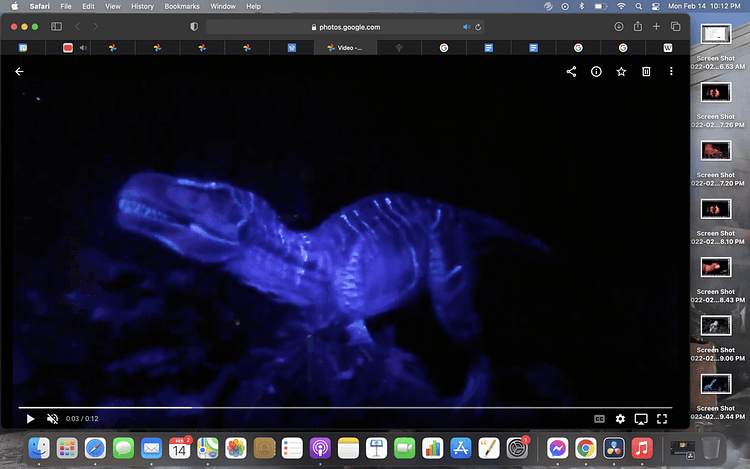
Task: Open Google Chrome from the Dock
Action: tap(586, 448)
